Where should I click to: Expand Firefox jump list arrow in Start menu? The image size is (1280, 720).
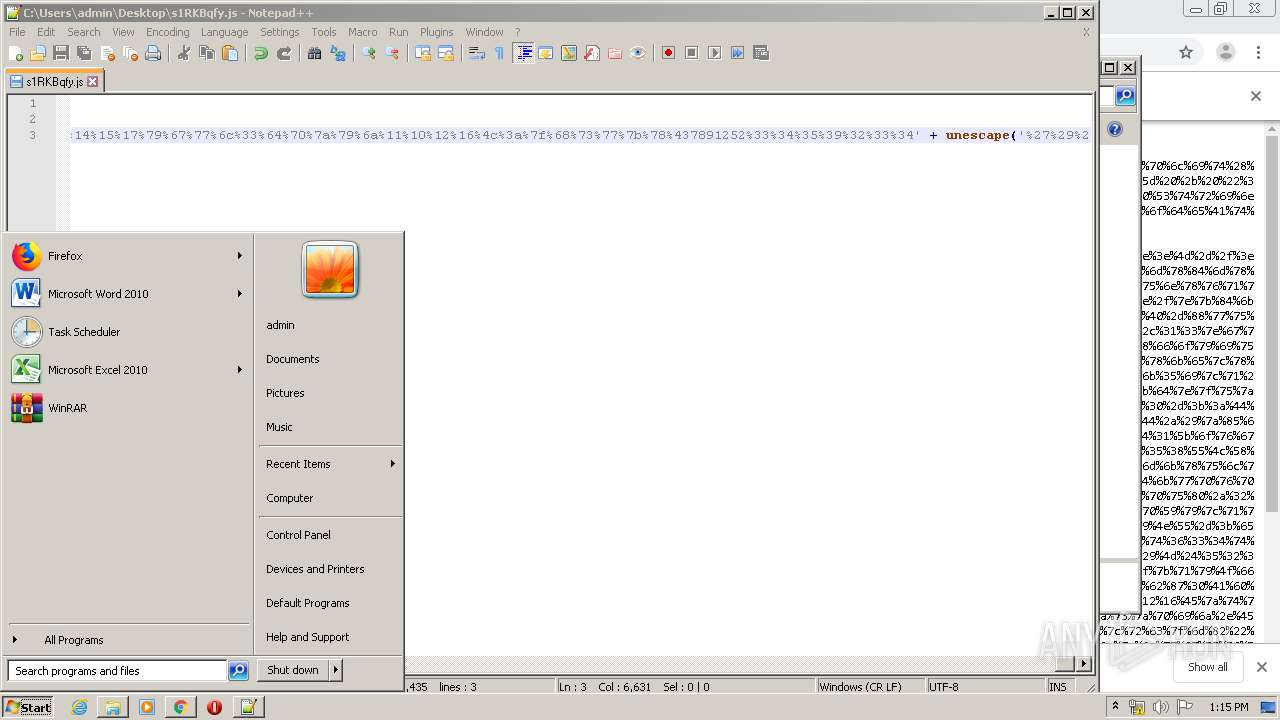click(x=239, y=256)
